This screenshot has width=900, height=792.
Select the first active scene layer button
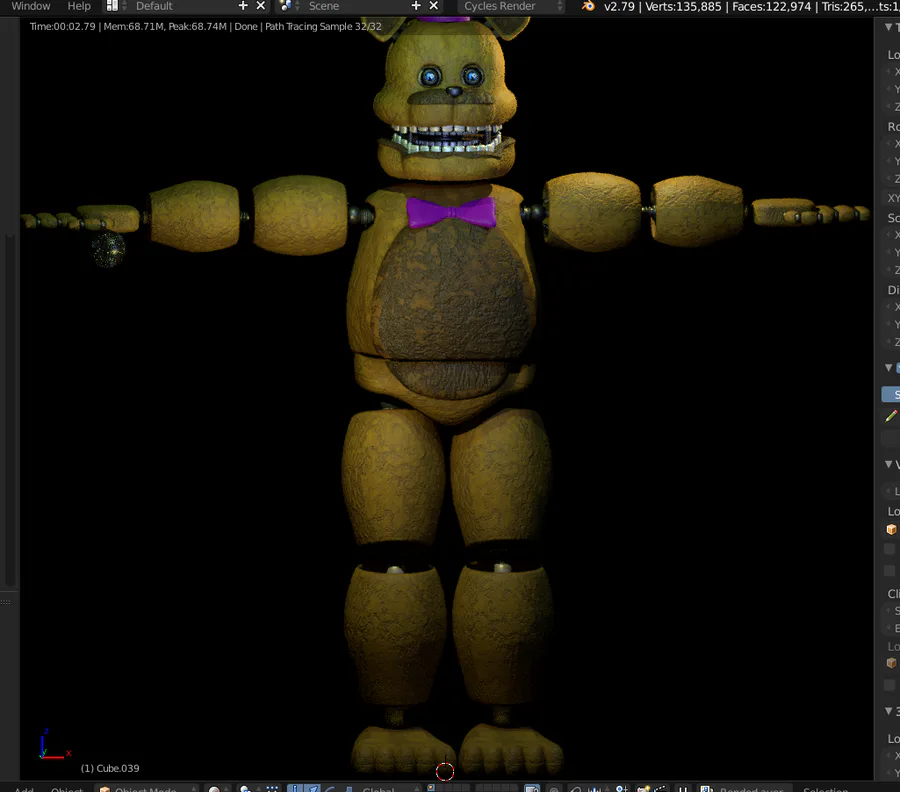pyautogui.click(x=431, y=787)
